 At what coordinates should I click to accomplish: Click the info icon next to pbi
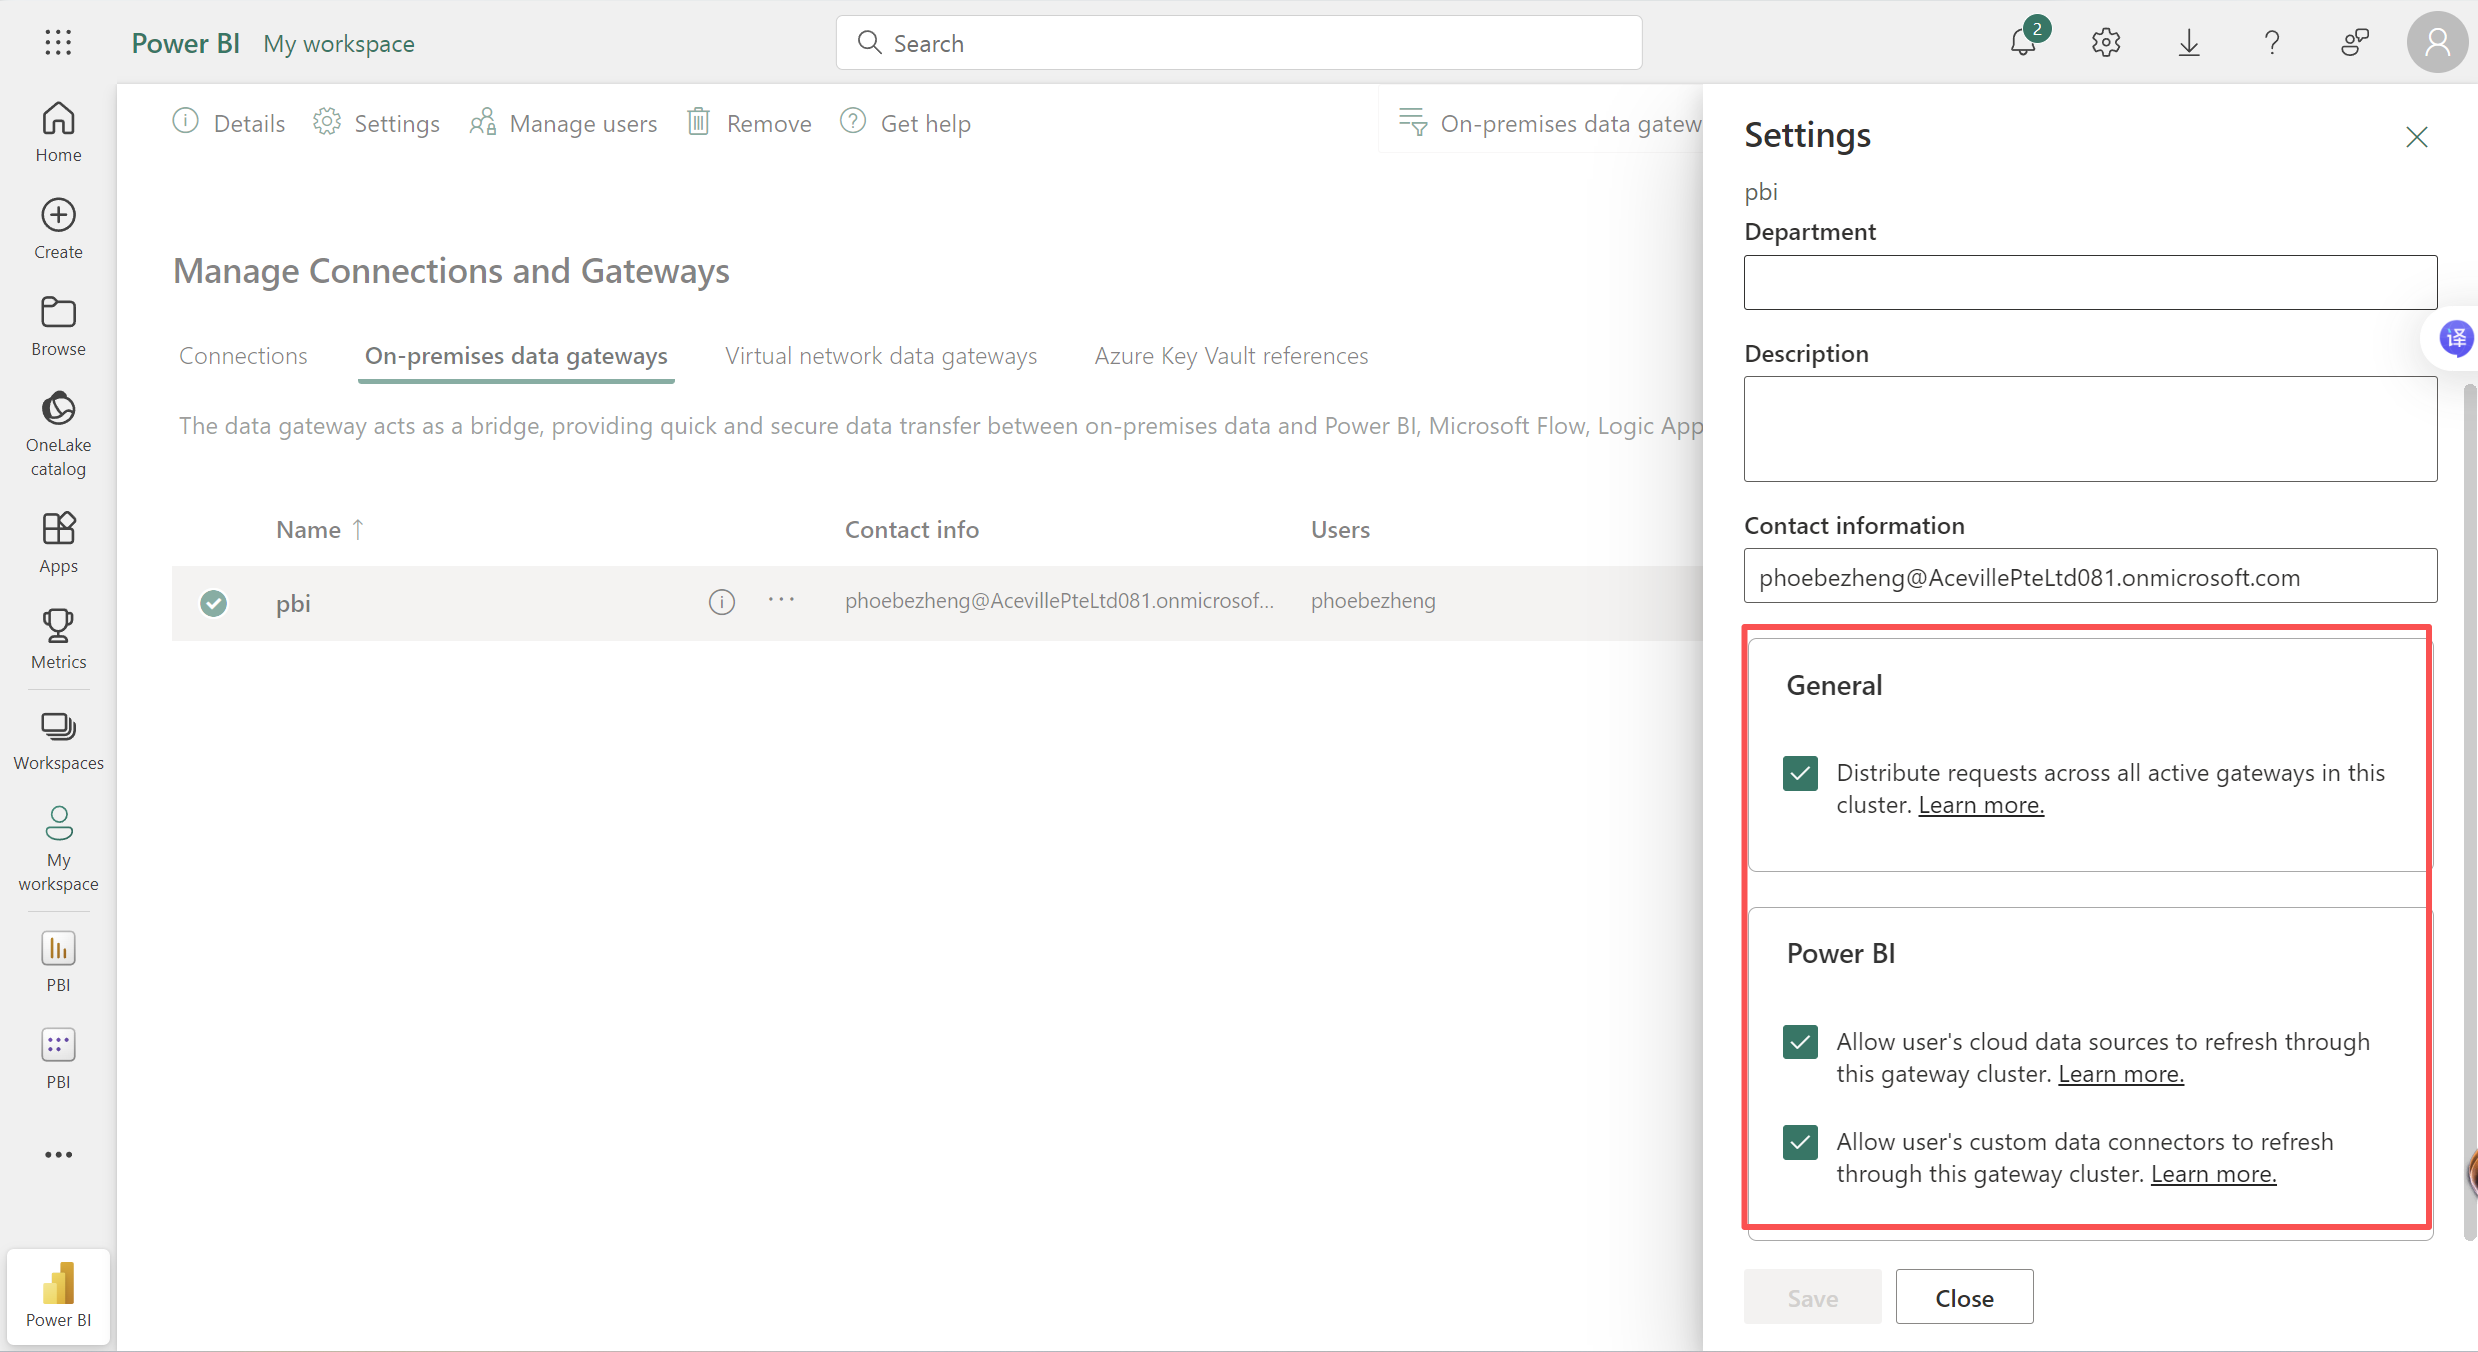(x=721, y=602)
